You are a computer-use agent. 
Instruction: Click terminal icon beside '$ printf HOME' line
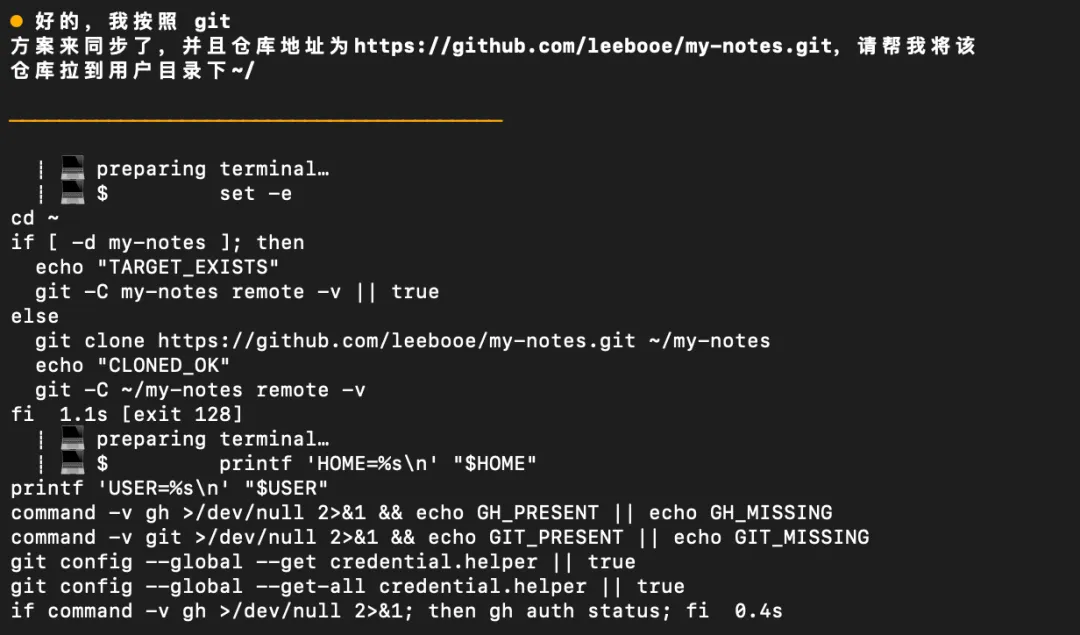(x=72, y=463)
